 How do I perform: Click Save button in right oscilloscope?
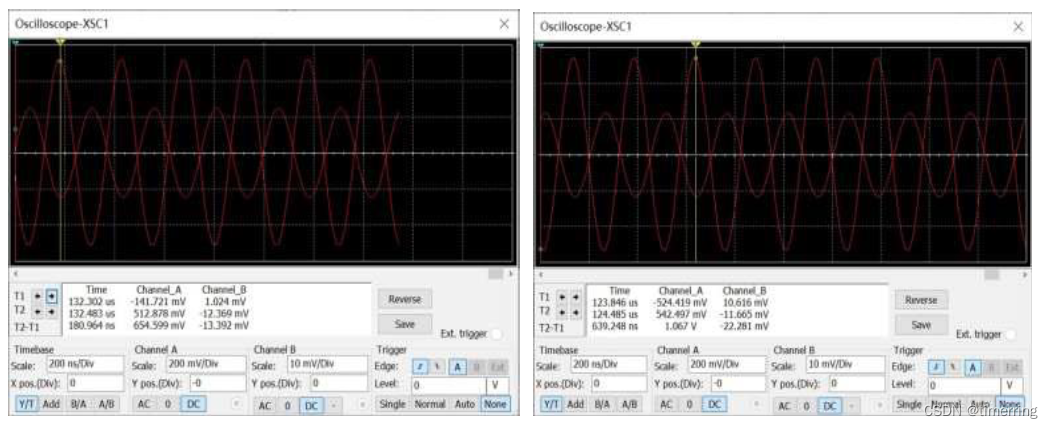point(920,325)
